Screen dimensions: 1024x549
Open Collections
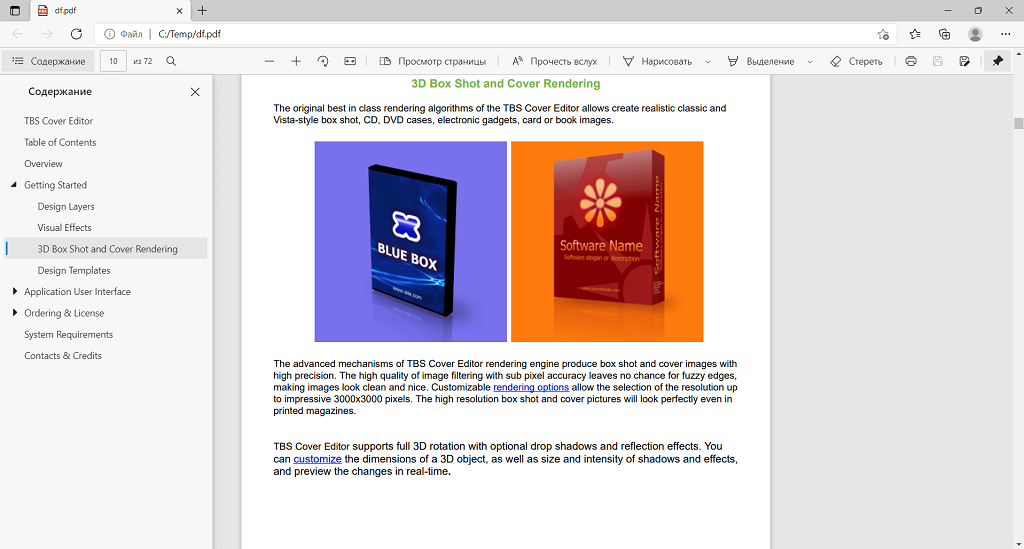944,34
